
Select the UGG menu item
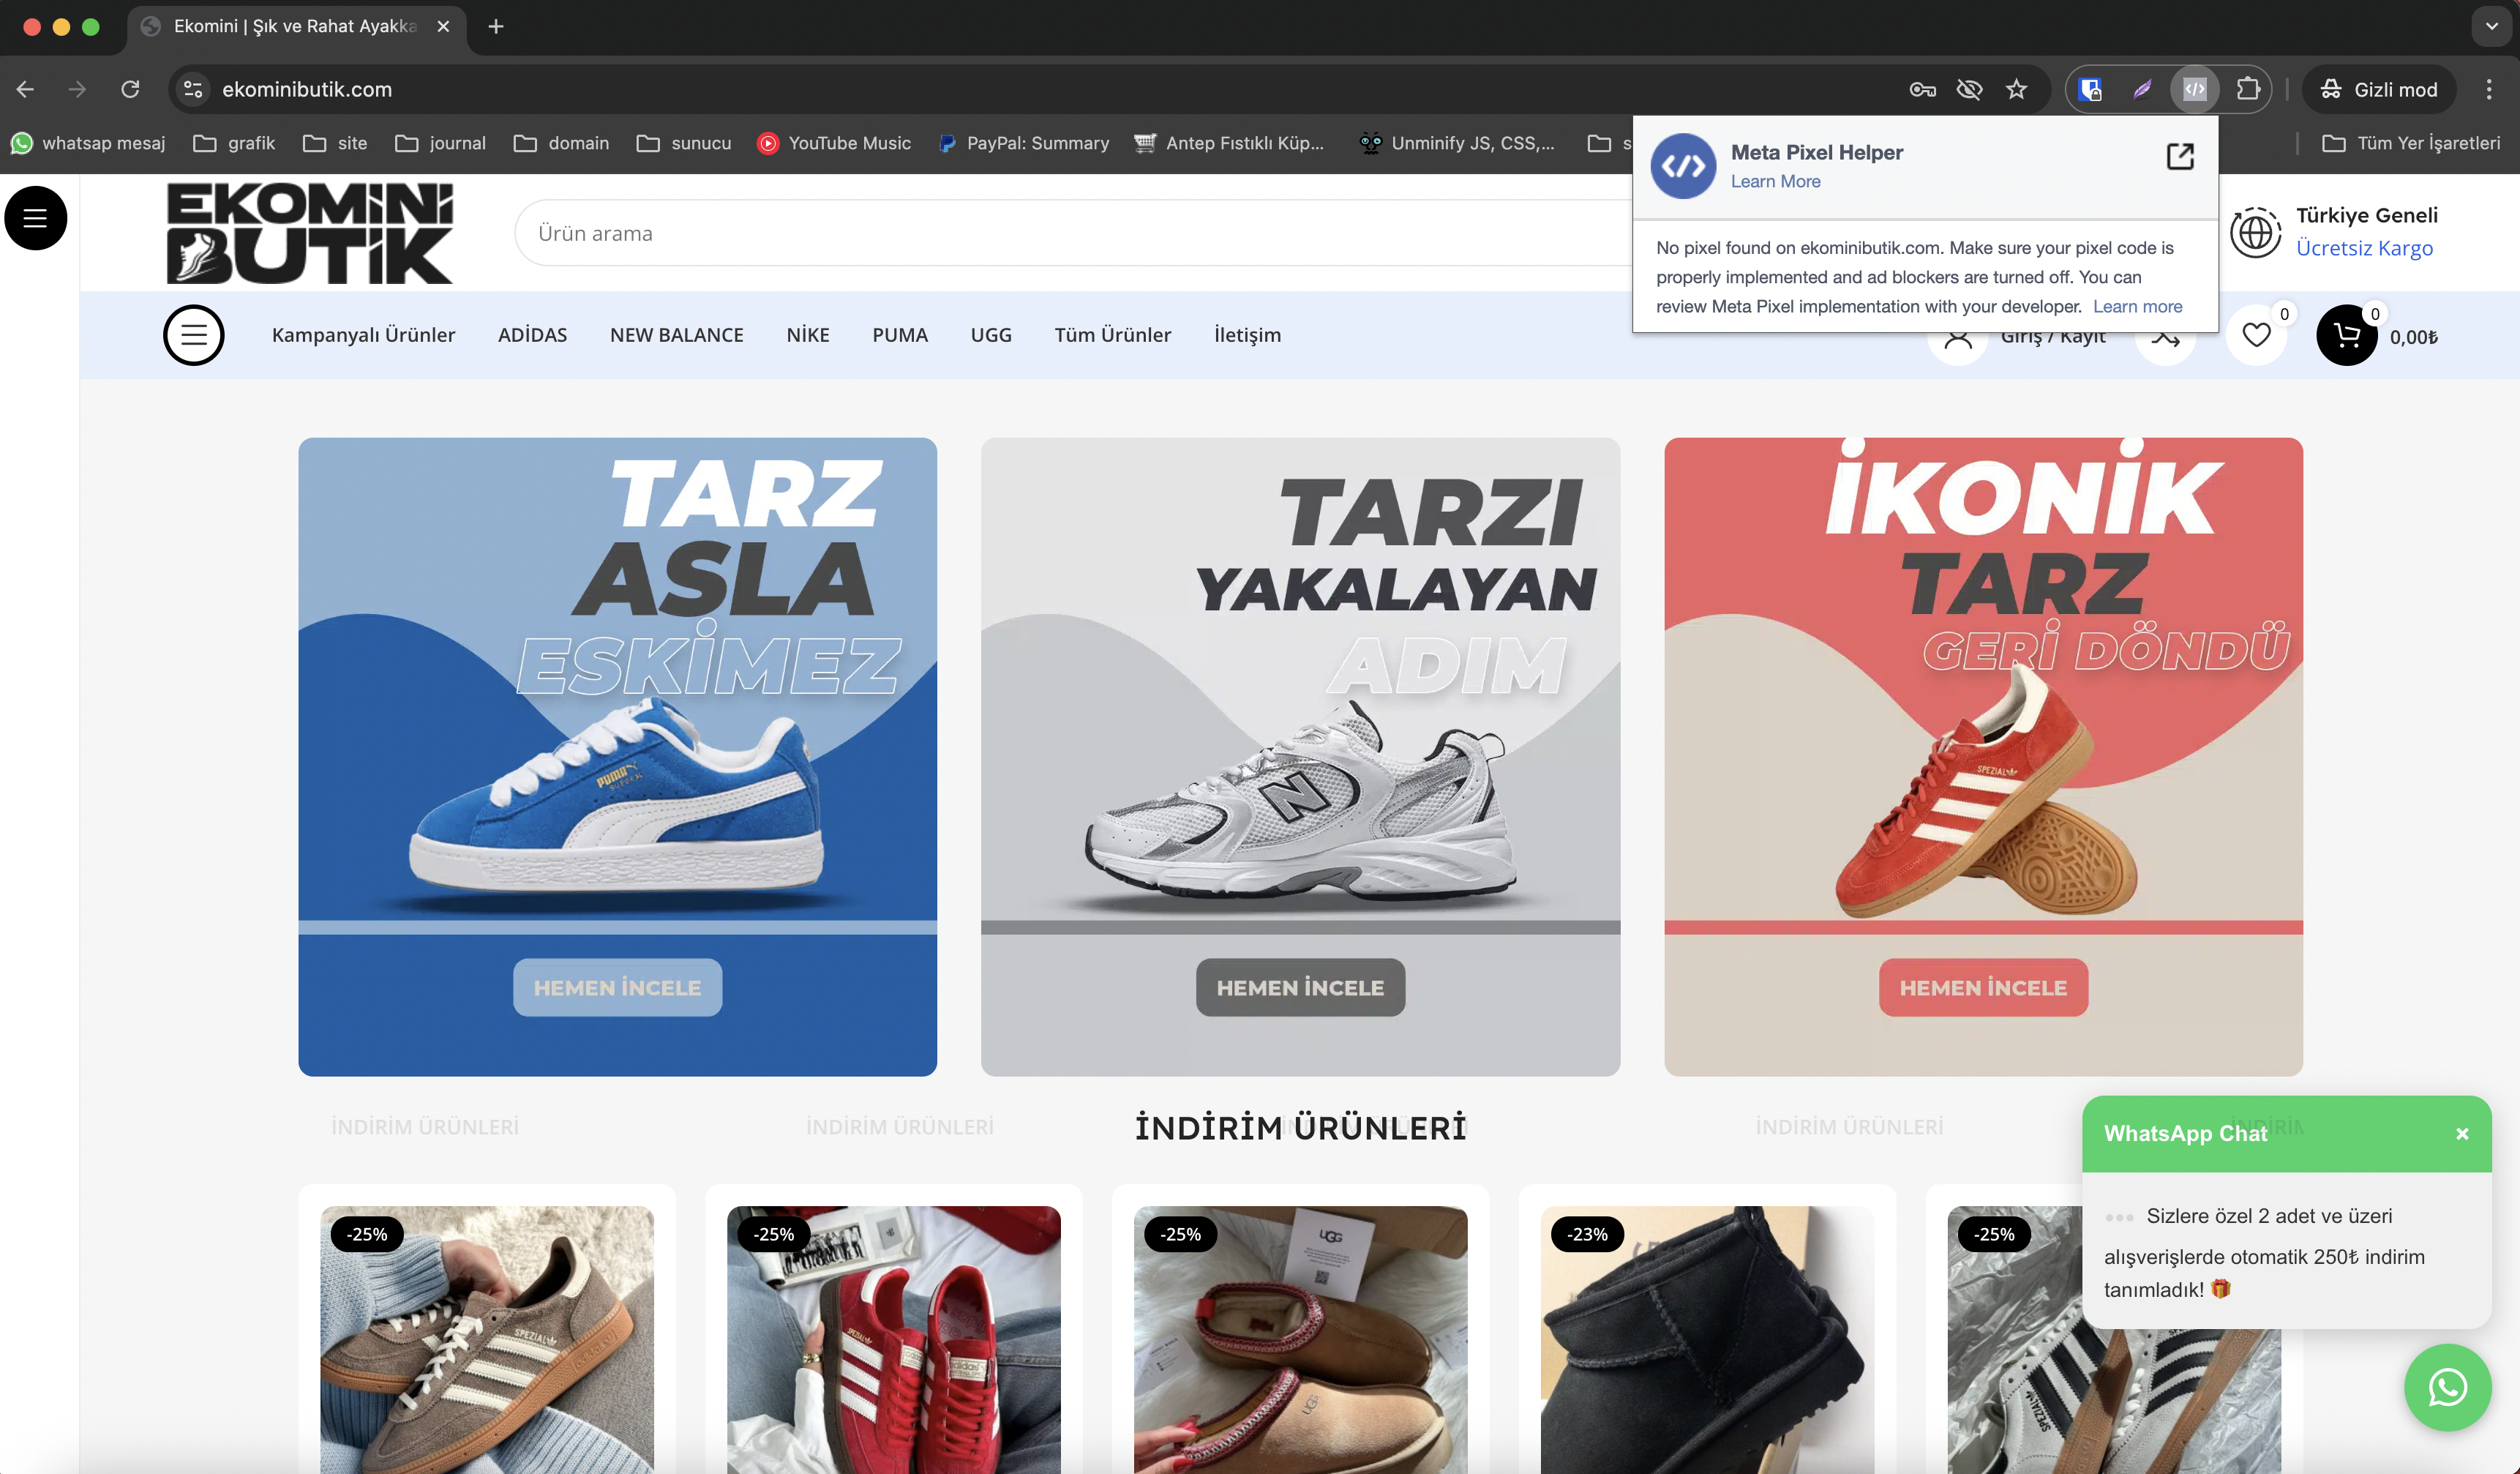[991, 335]
